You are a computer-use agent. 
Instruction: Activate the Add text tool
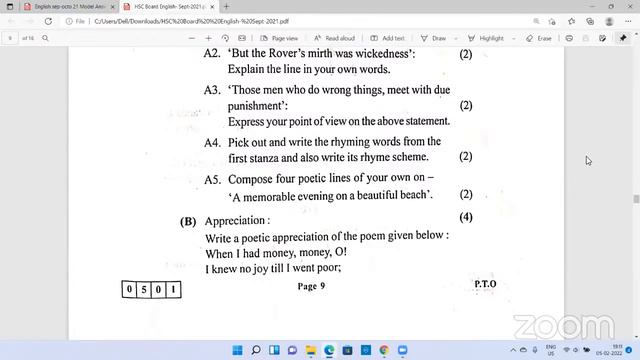(387, 38)
